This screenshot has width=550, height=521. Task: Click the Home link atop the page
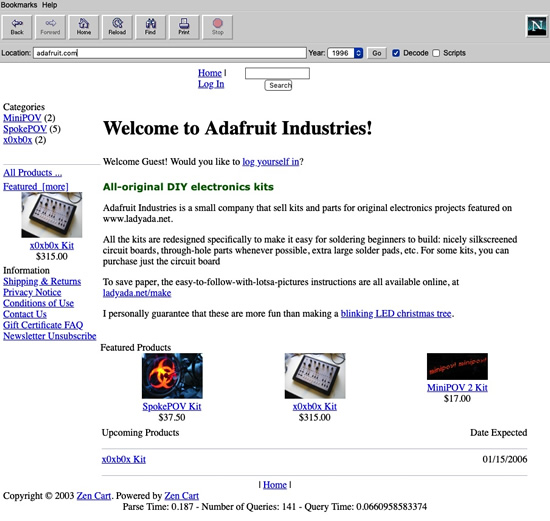[210, 73]
